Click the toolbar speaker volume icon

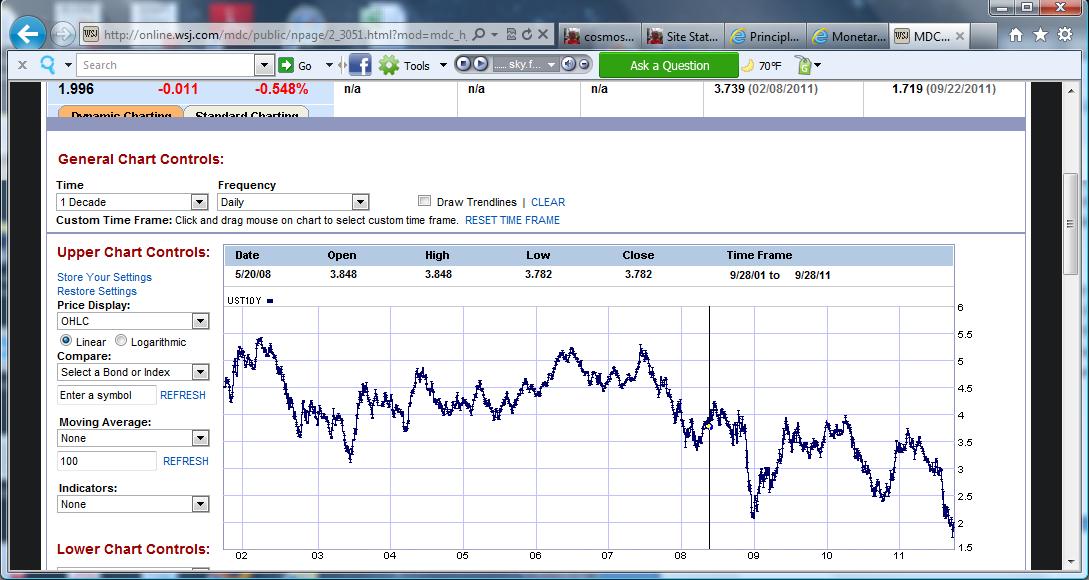point(569,65)
